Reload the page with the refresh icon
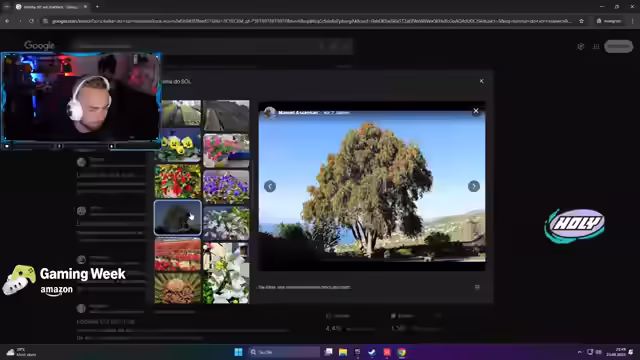640x360 pixels. coord(31,21)
